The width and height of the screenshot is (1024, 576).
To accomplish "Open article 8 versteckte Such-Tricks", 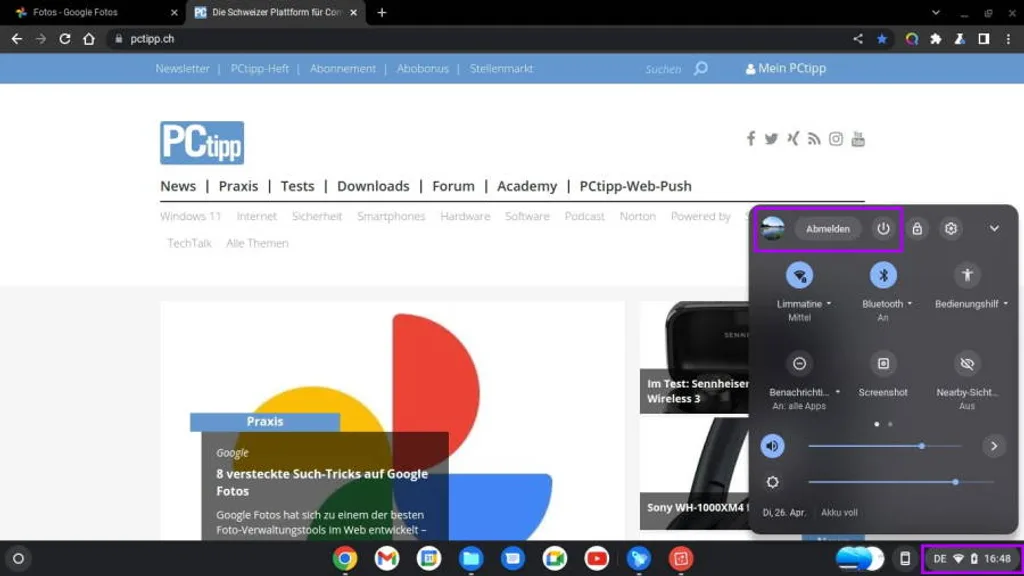I will (x=322, y=482).
